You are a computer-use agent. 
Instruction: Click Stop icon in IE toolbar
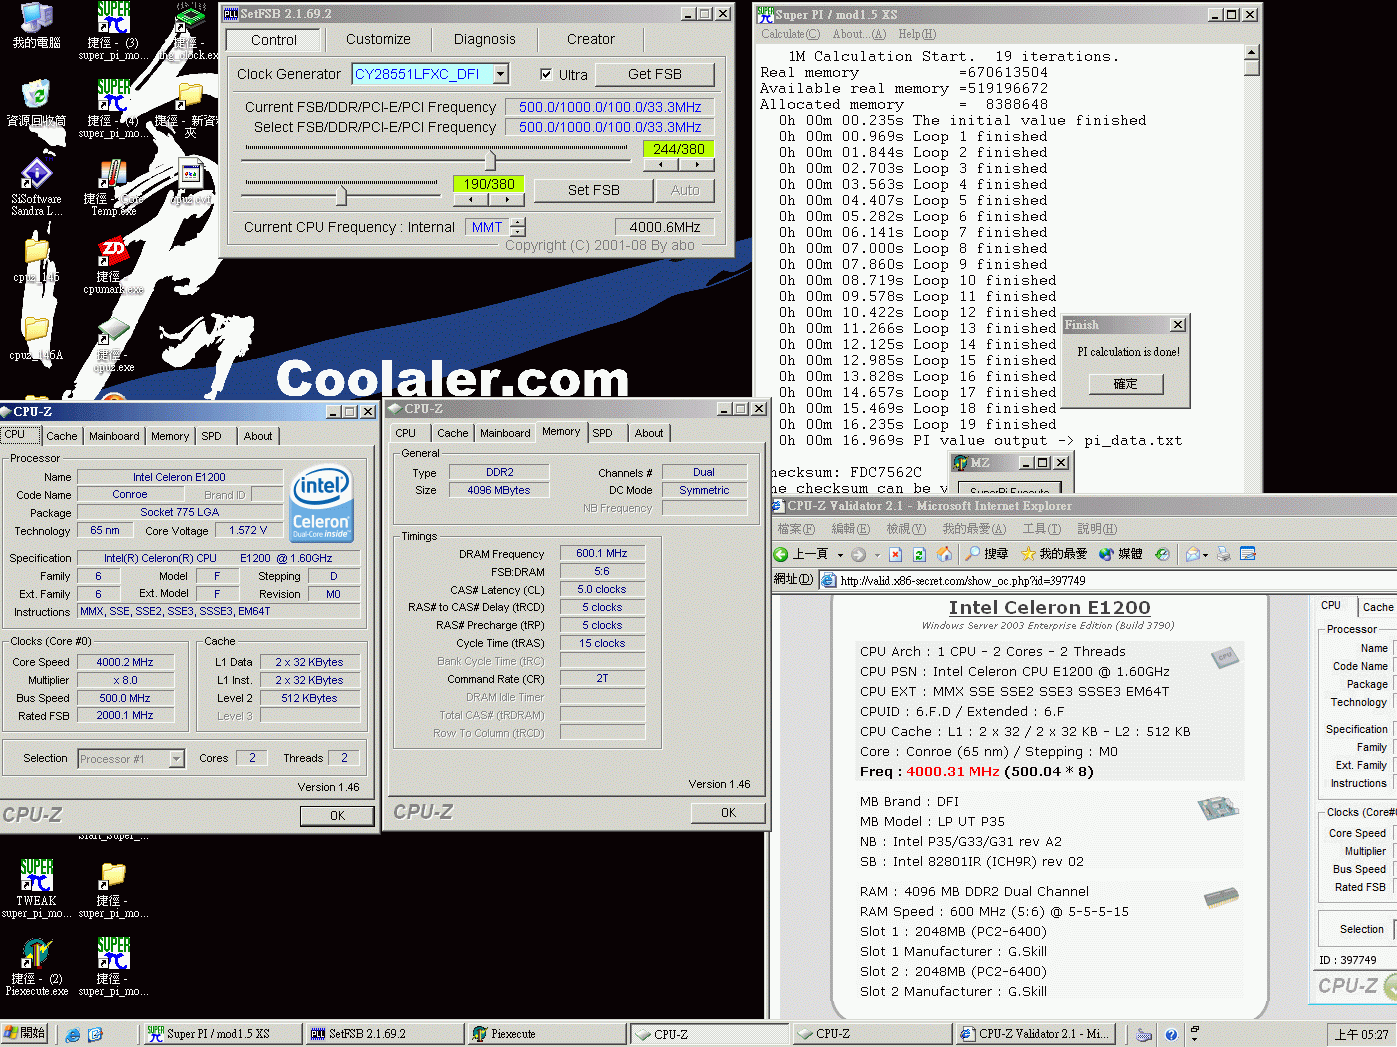point(895,553)
